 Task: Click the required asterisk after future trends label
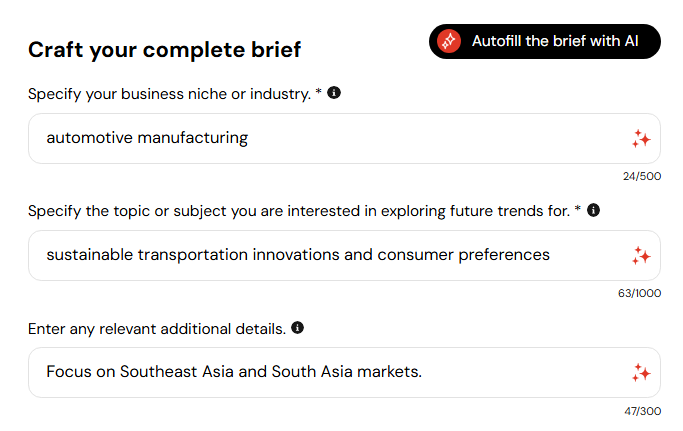click(x=577, y=210)
